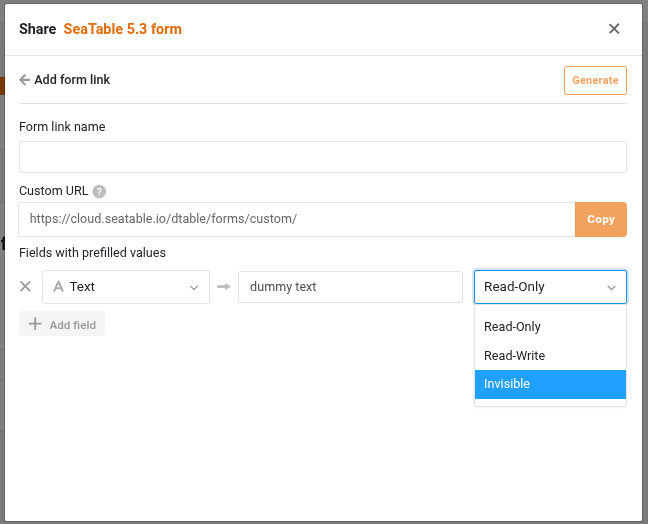Collapse the Read-Only permission dropdown
This screenshot has height=524, width=648.
pos(550,287)
